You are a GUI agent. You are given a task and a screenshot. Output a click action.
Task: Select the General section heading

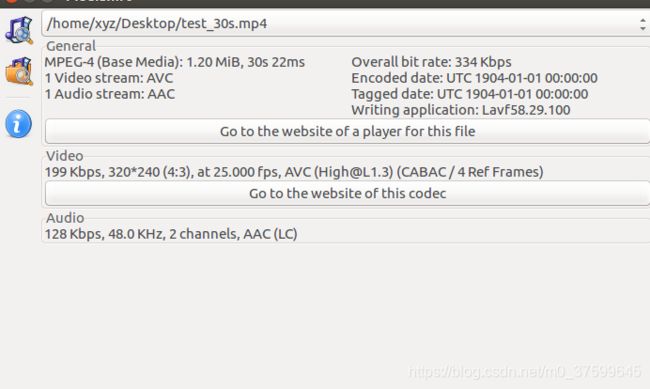(71, 46)
